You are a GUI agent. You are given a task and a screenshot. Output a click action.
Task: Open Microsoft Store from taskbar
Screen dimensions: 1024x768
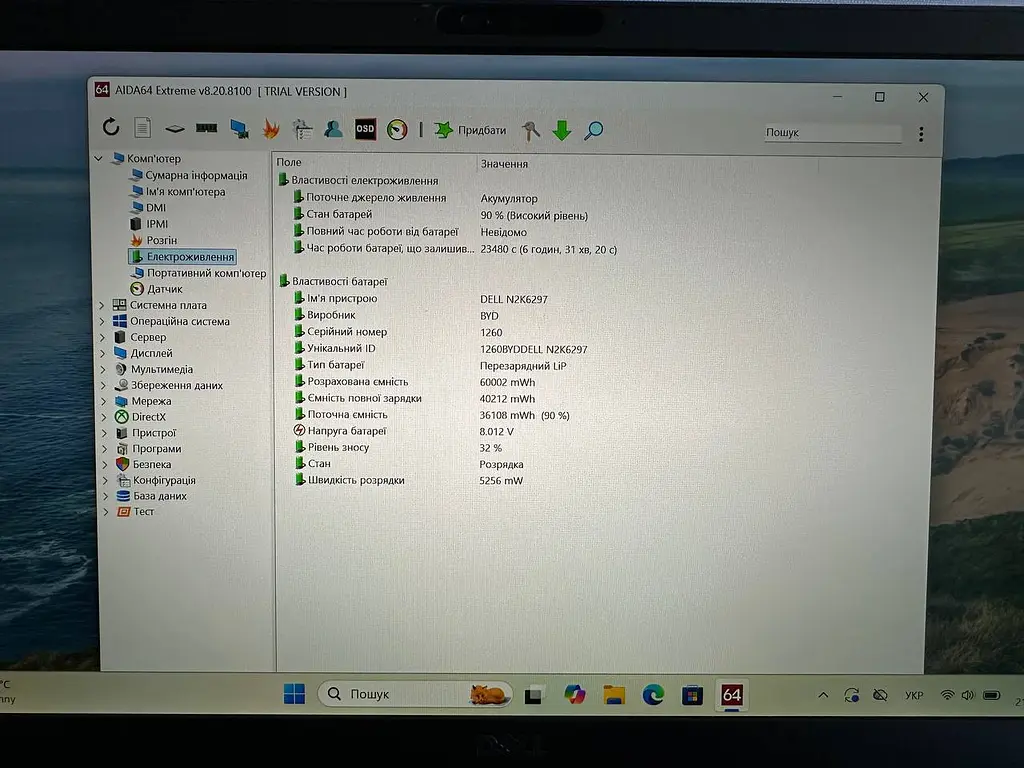692,695
